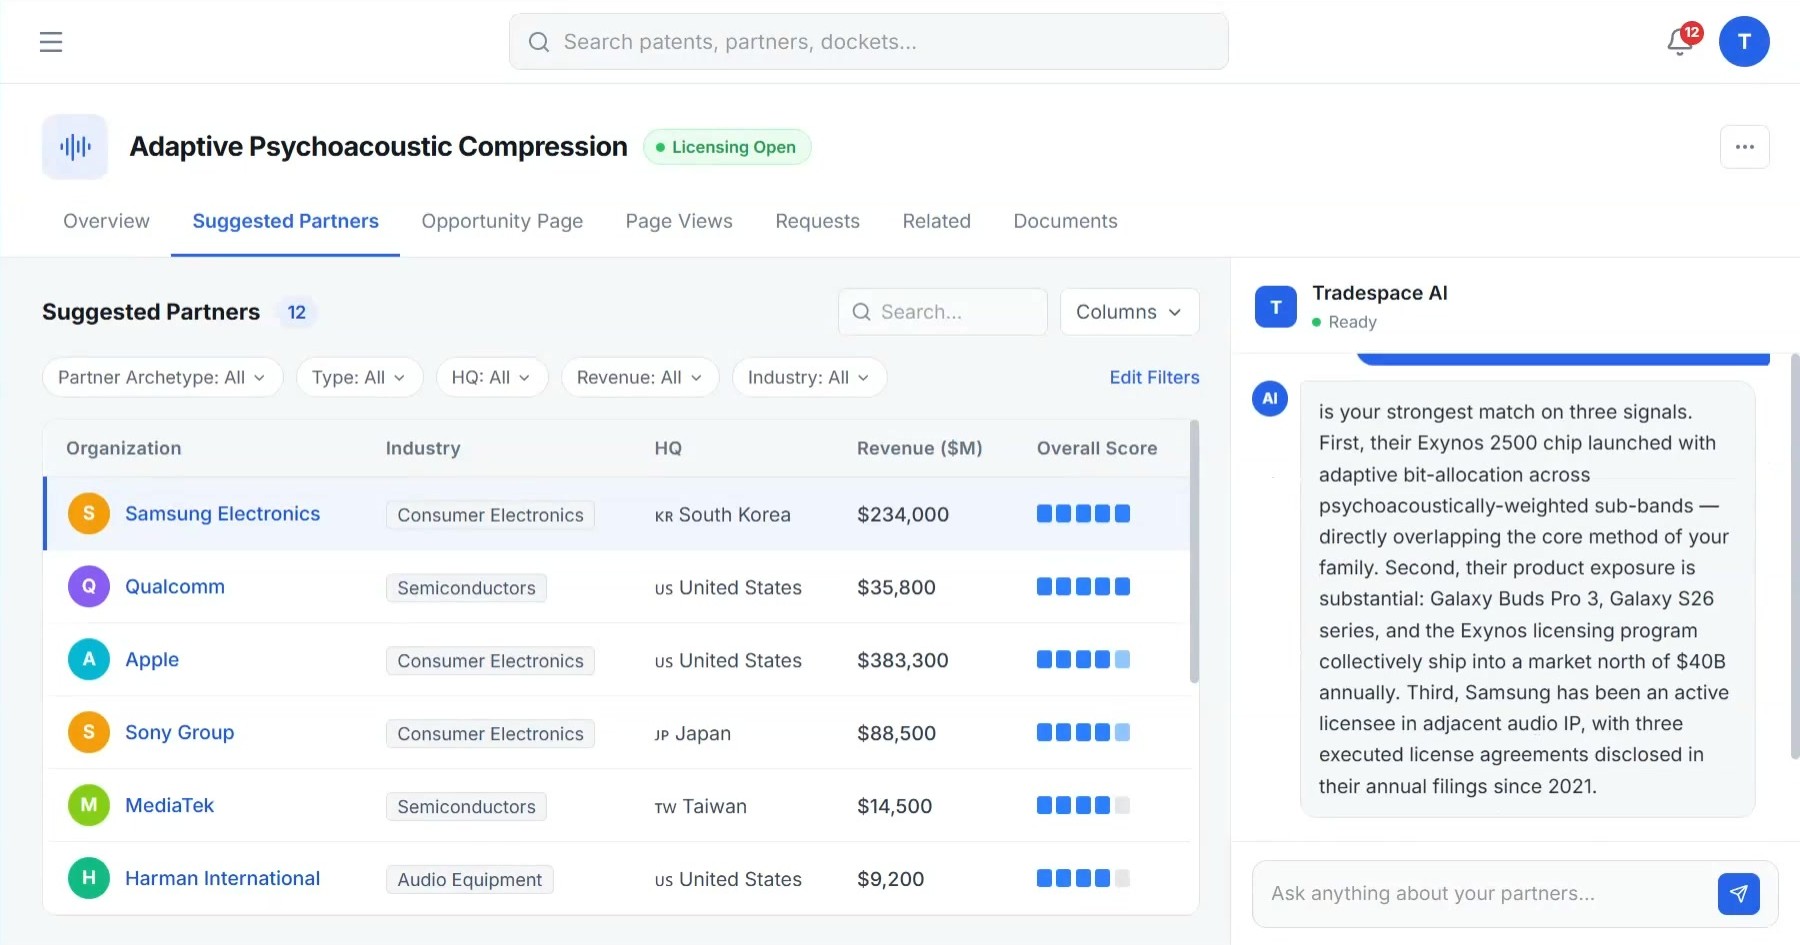
Task: Open the three-dot more options menu
Action: tap(1745, 147)
